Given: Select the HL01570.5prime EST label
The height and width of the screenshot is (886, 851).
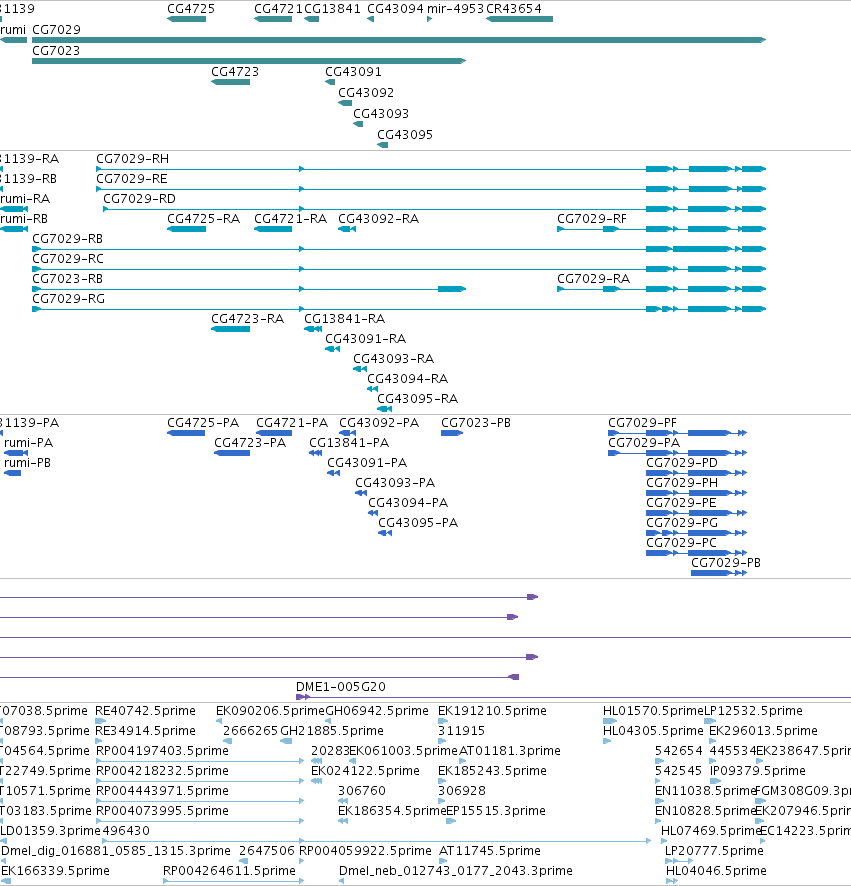Looking at the screenshot, I should coord(653,711).
